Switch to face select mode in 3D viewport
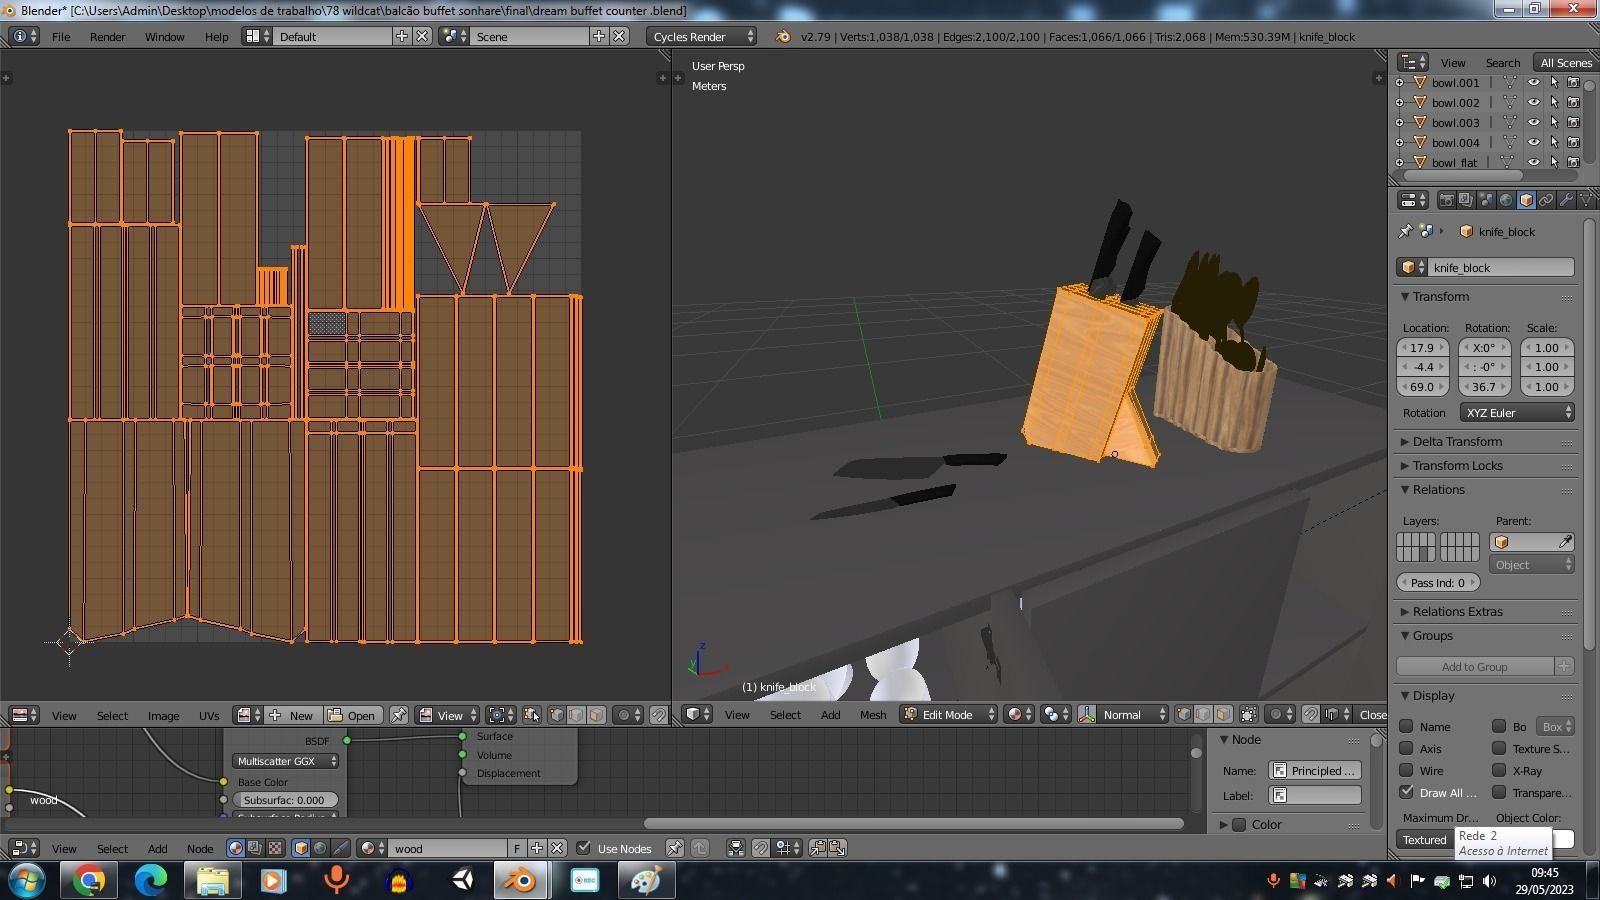Image resolution: width=1600 pixels, height=900 pixels. [x=1223, y=715]
